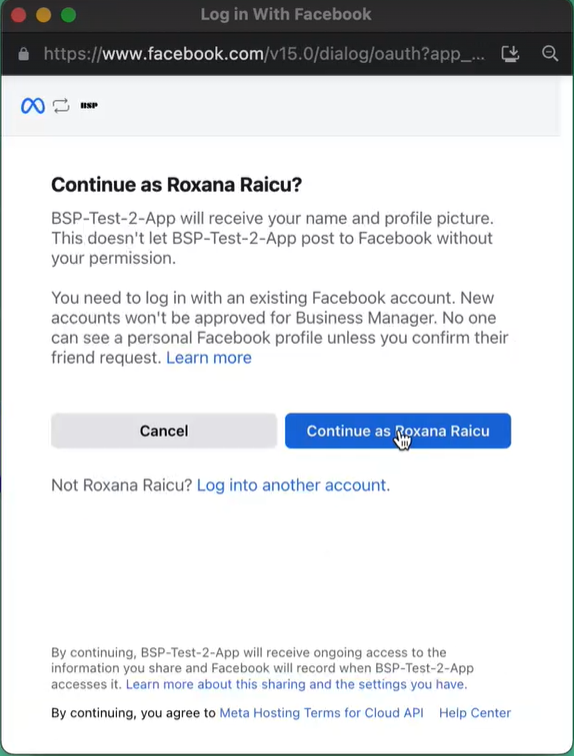
Task: Click the magnifier zoom icon in address bar
Action: 550,53
